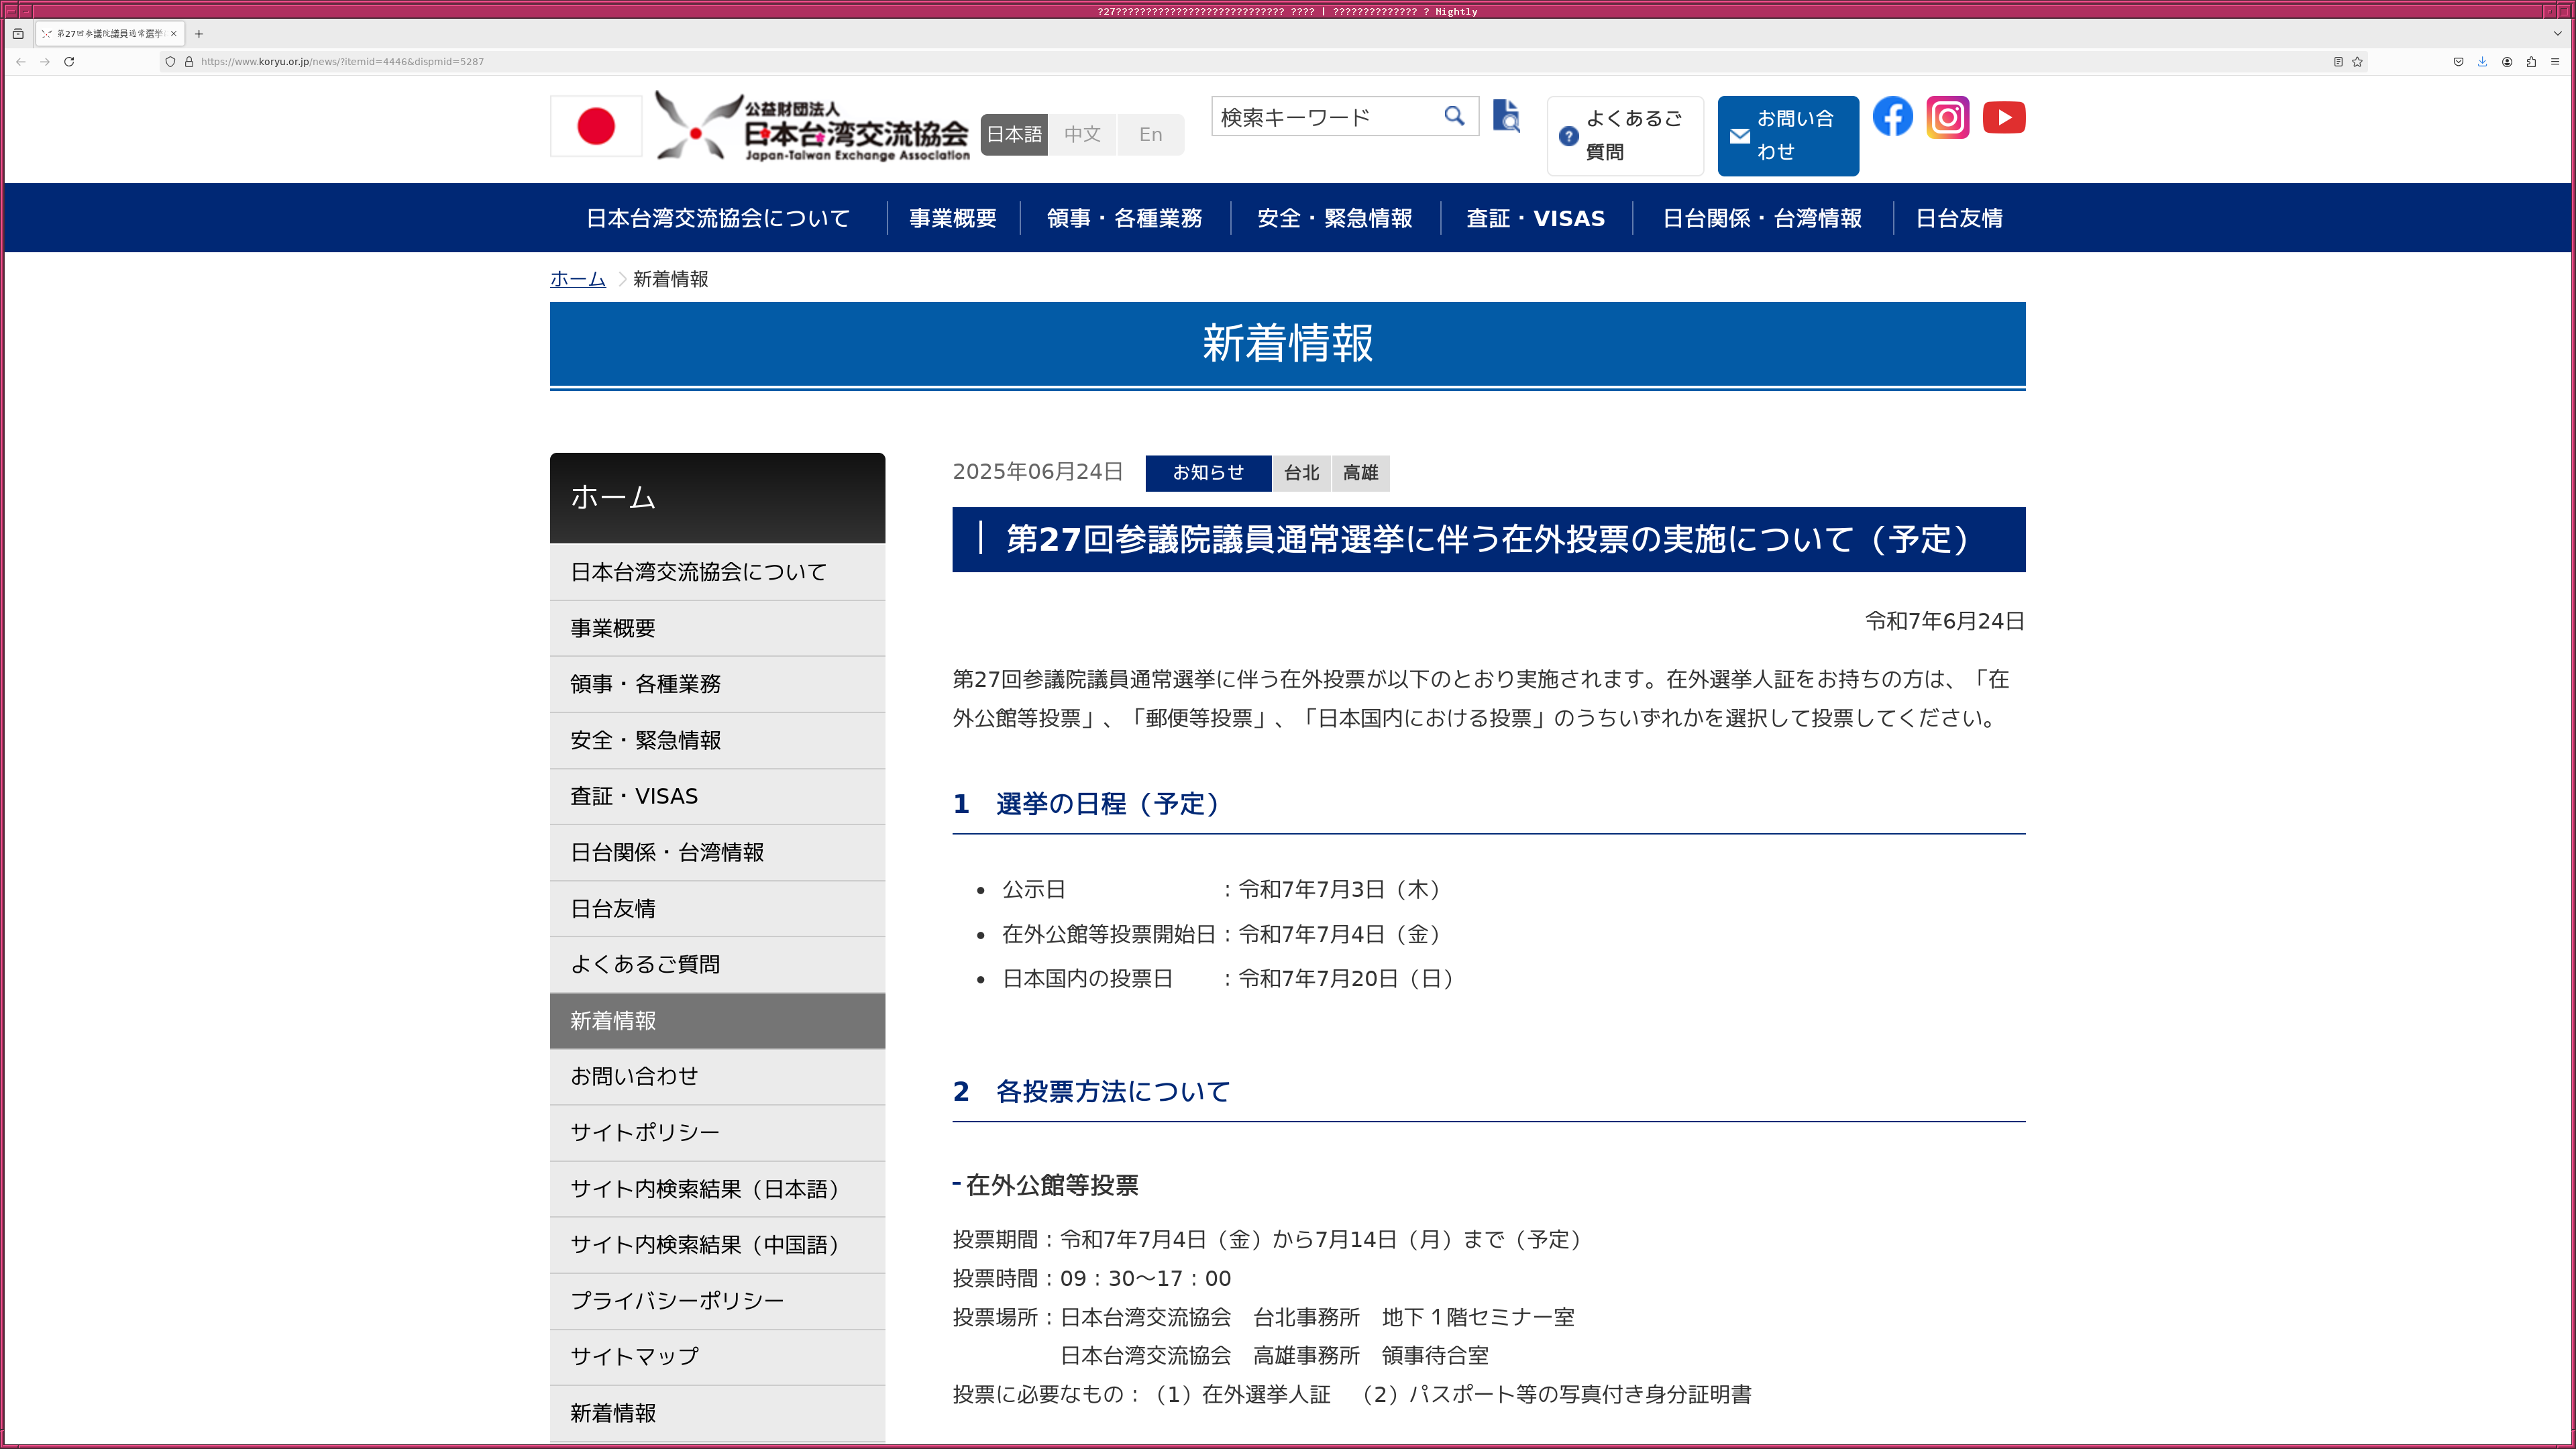Open the Instagram icon link
This screenshot has width=2576, height=1449.
click(1947, 117)
